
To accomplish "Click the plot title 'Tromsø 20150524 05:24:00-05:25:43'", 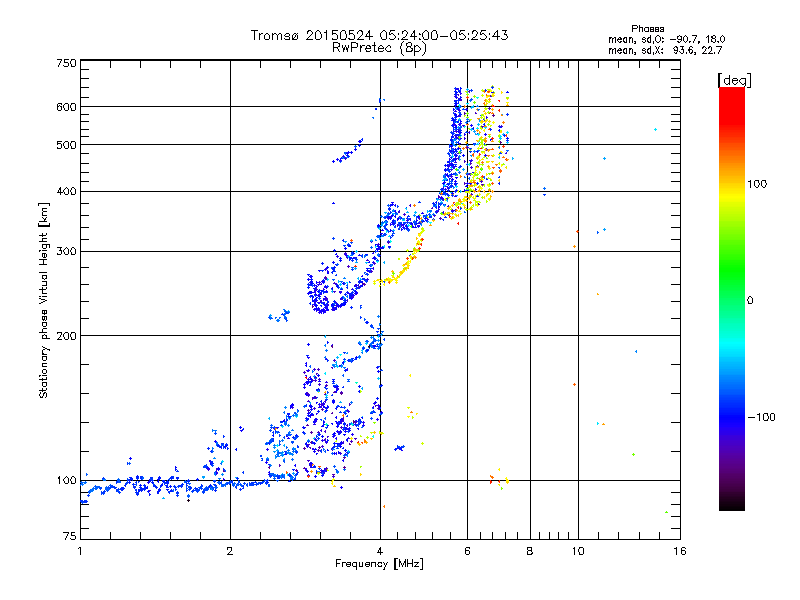I will pos(379,35).
